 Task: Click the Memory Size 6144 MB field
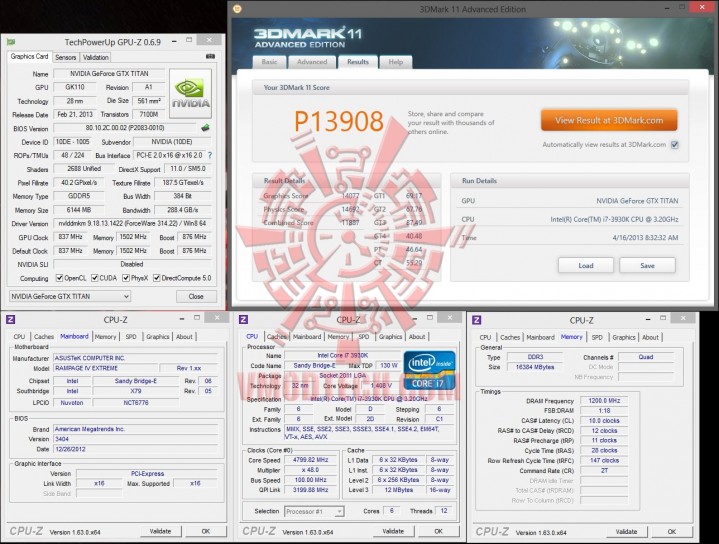79,210
